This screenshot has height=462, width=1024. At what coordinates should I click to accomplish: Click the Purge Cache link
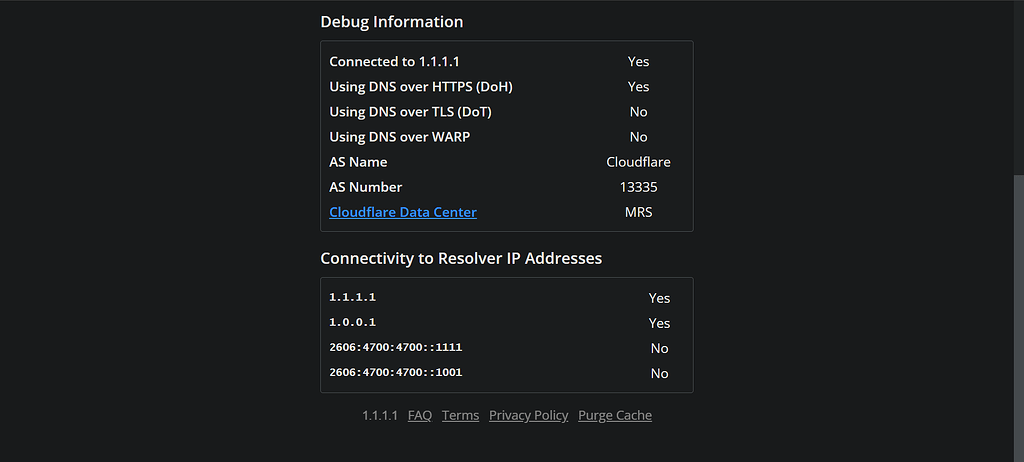615,415
